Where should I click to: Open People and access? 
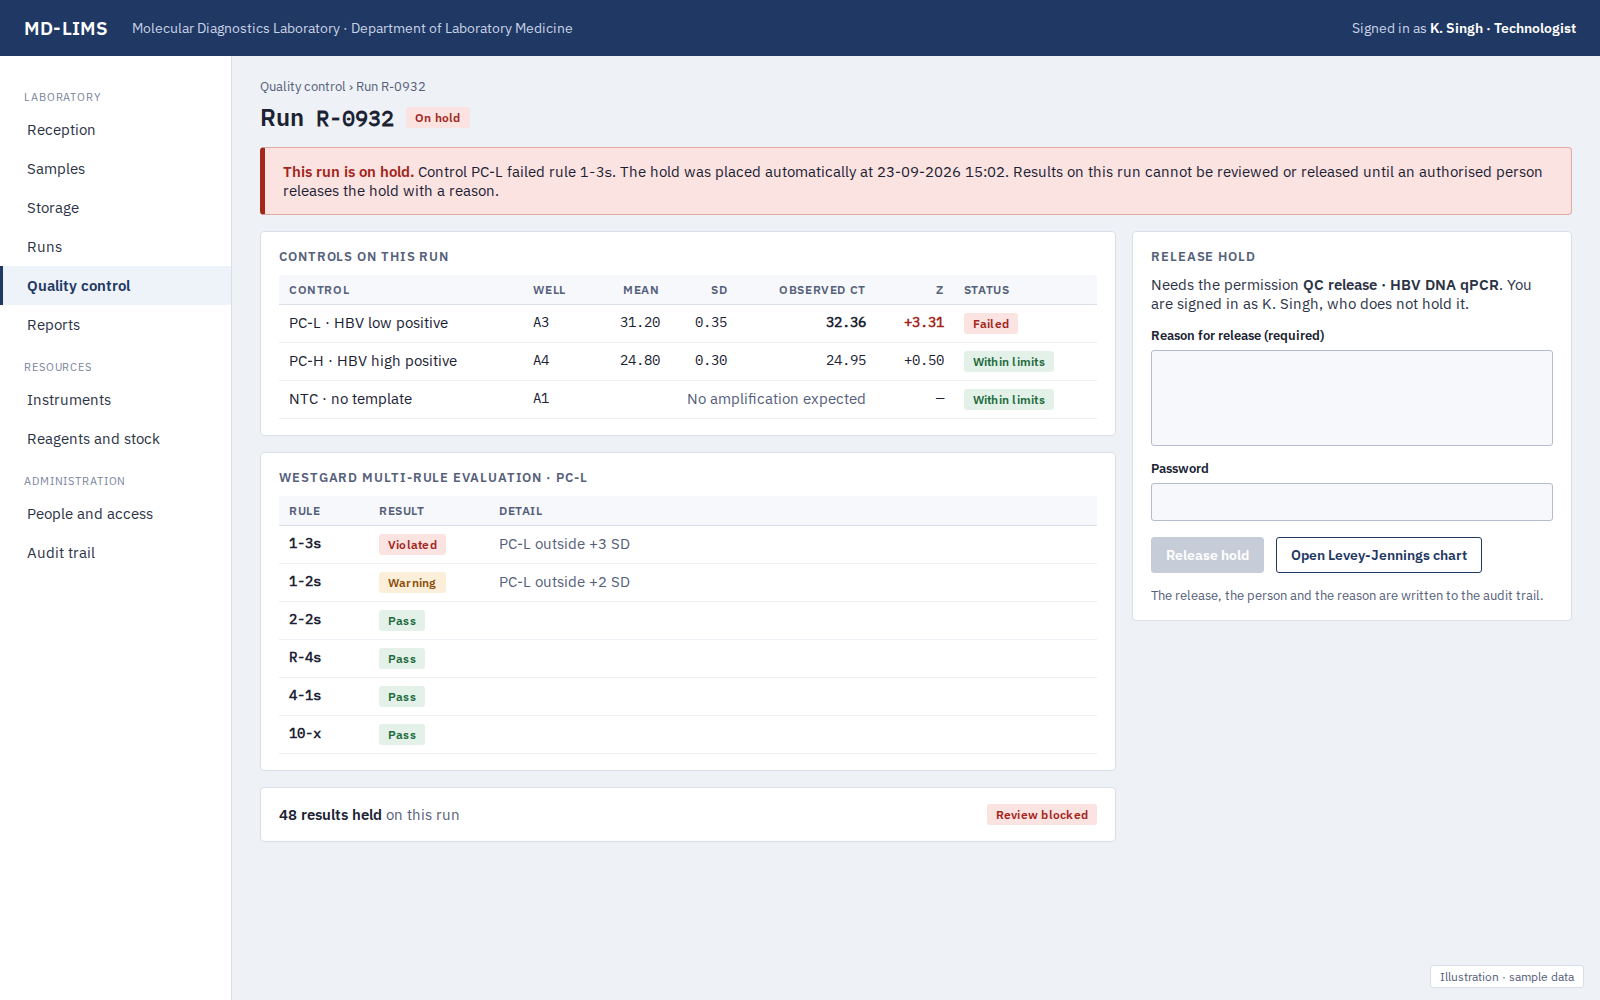click(115, 514)
